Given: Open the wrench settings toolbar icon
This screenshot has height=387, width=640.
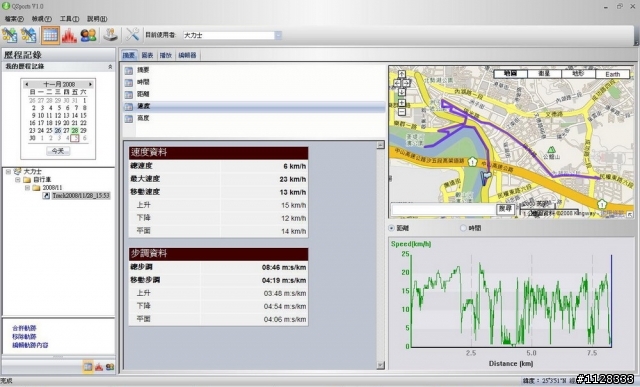Looking at the screenshot, I should point(132,35).
